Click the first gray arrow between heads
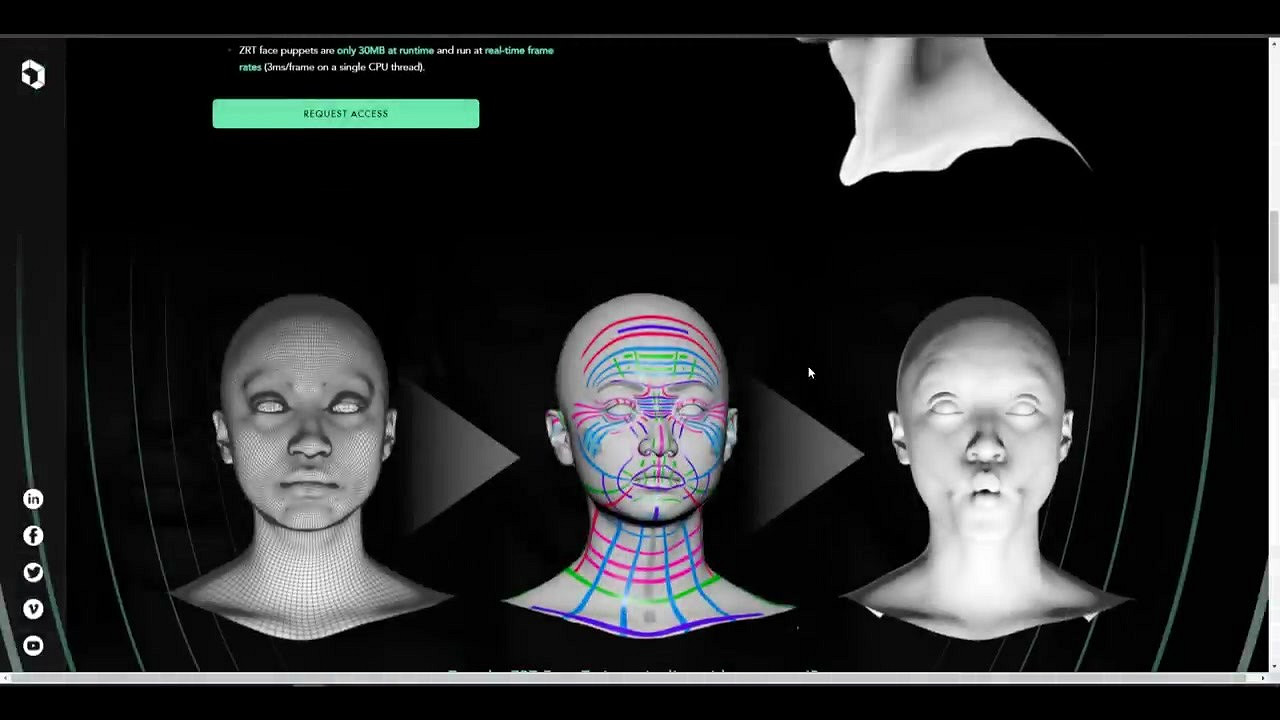 coord(460,457)
